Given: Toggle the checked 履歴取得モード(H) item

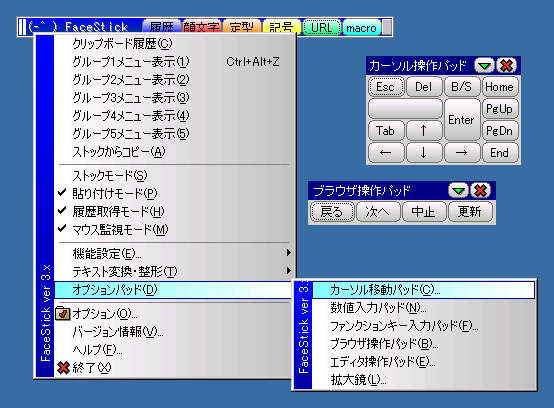Looking at the screenshot, I should [175, 212].
